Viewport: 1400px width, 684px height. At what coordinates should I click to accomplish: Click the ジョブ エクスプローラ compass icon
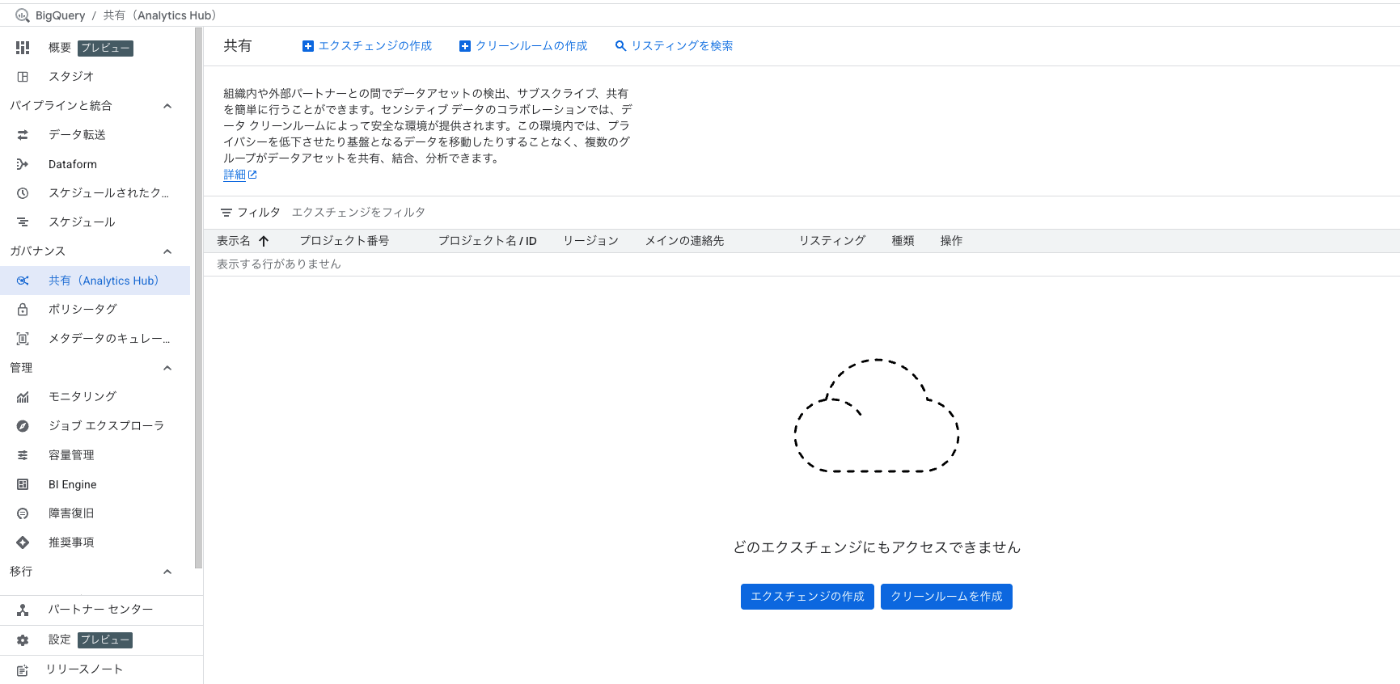point(23,426)
